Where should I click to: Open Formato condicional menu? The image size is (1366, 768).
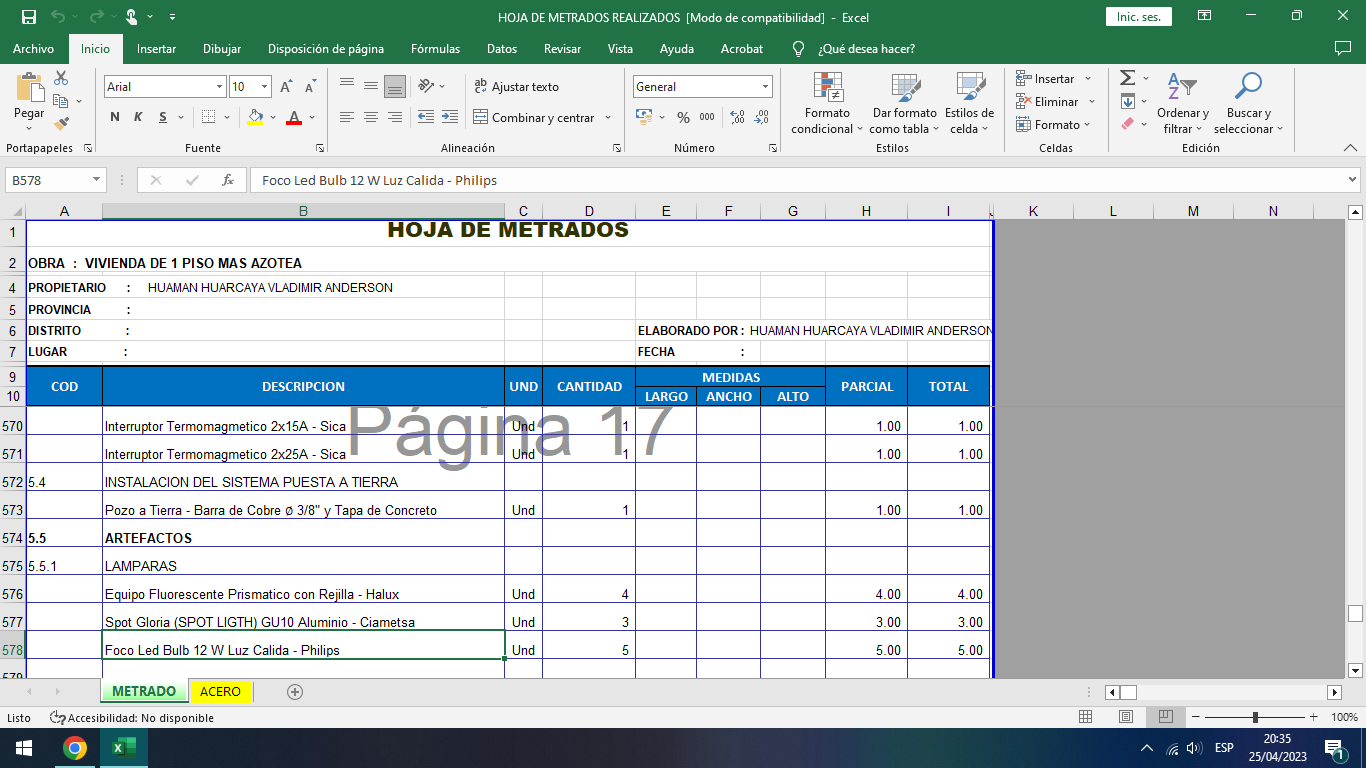pyautogui.click(x=827, y=103)
